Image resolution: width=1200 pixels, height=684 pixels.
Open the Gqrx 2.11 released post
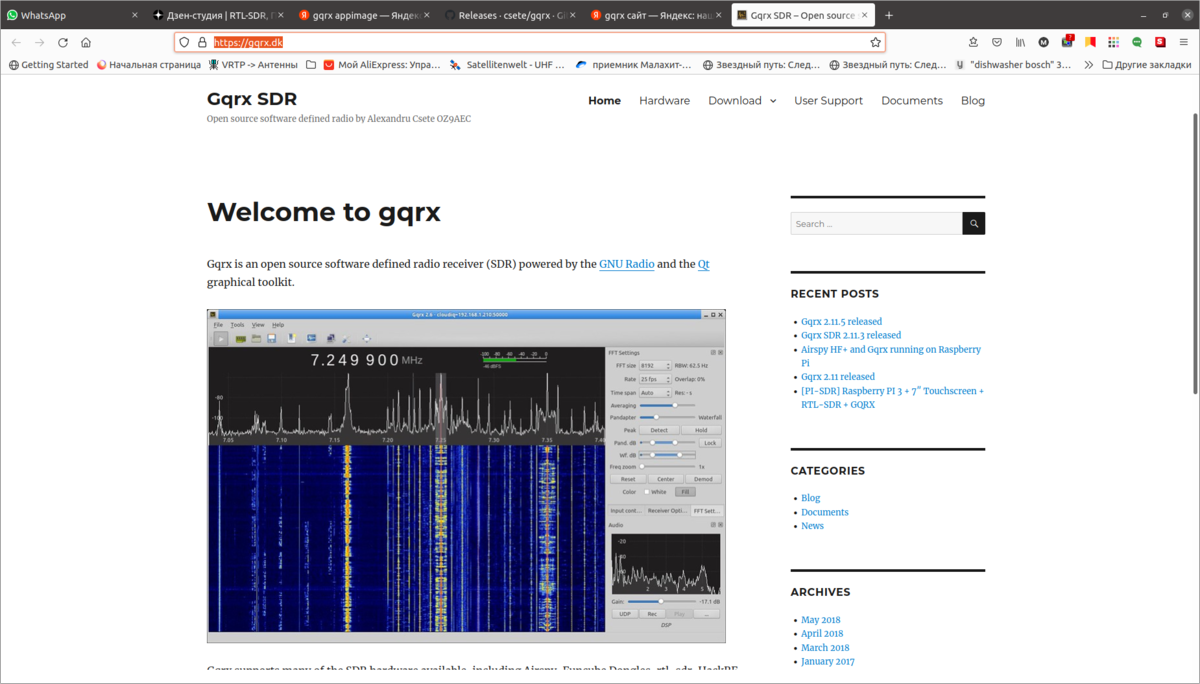click(x=838, y=377)
